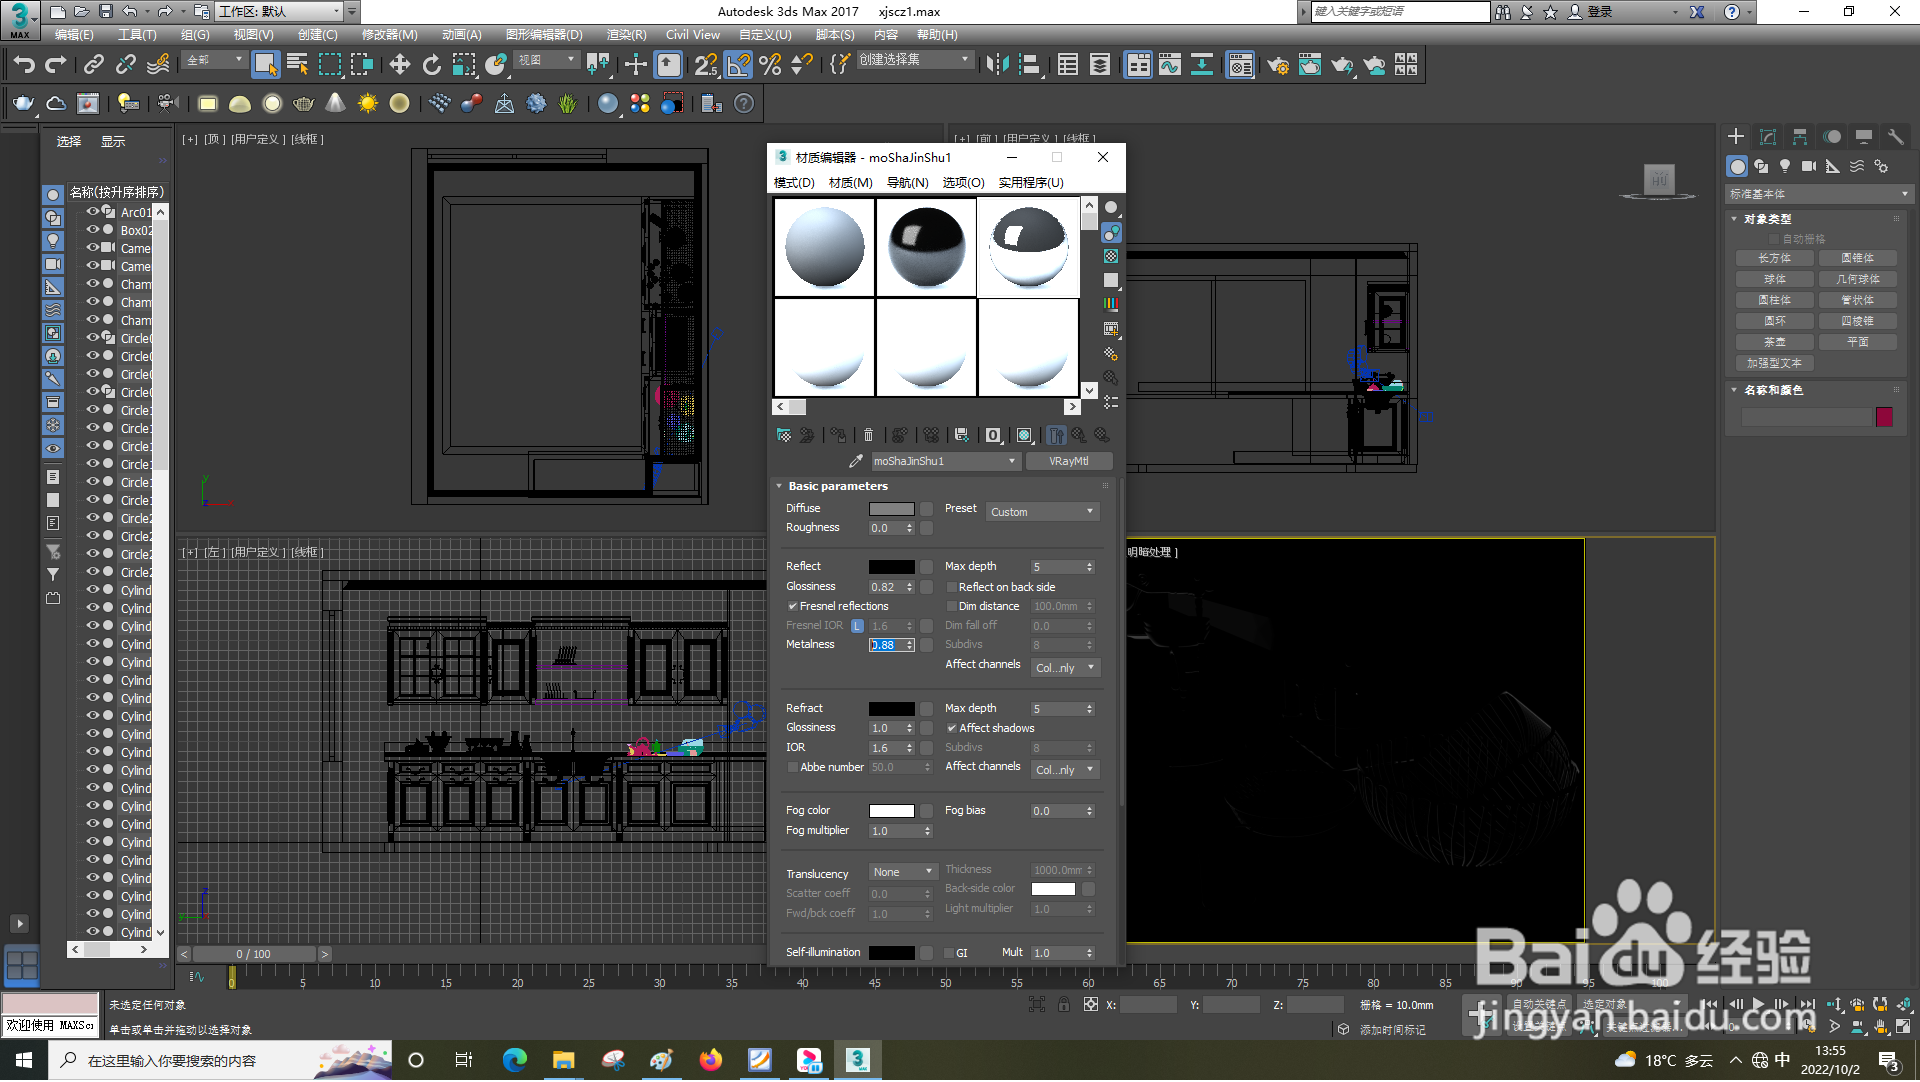The image size is (1920, 1082).
Task: Open Reflect Affect channels dropdown
Action: coord(1065,668)
